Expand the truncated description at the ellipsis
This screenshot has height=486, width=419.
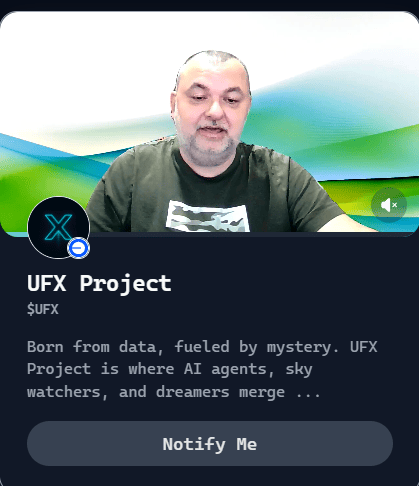(308, 392)
